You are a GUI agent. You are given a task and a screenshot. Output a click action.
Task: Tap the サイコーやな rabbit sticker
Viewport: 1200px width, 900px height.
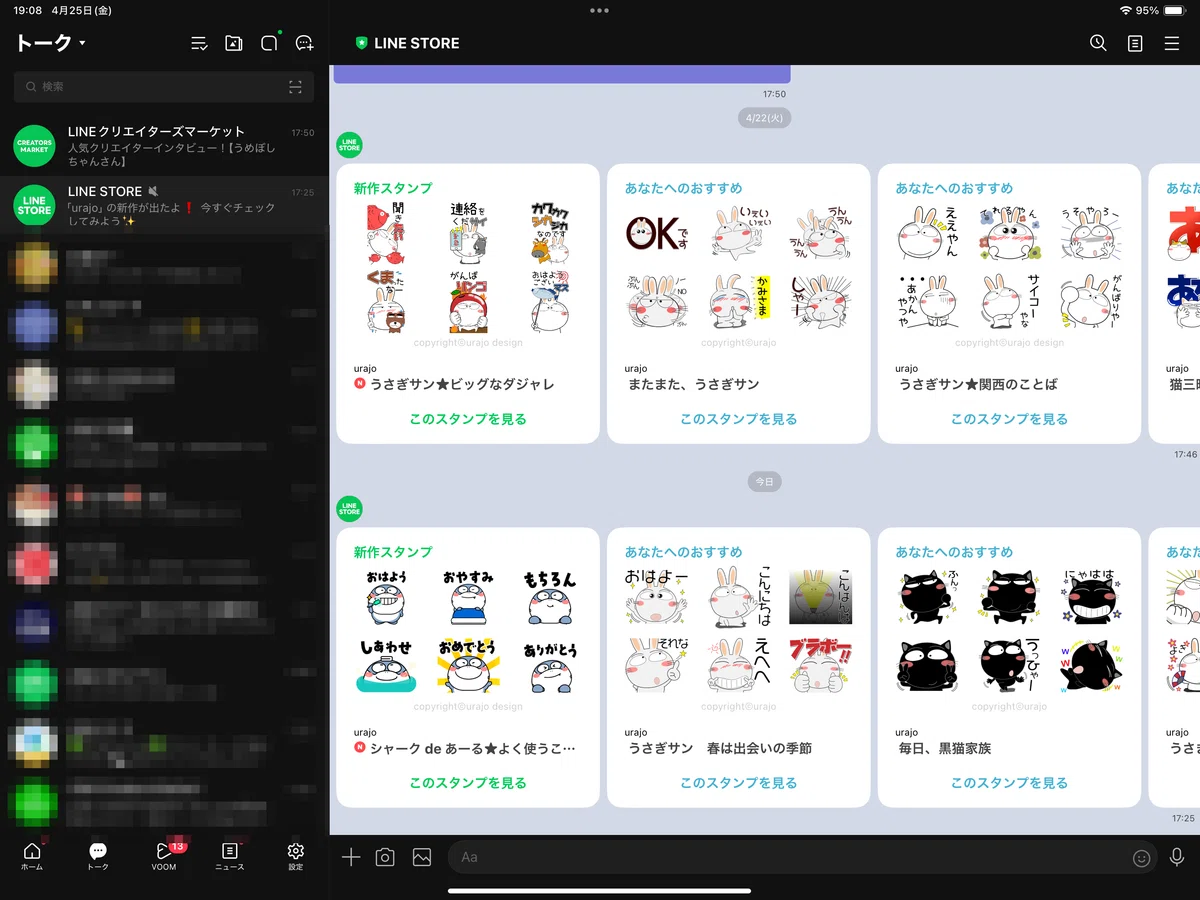click(x=1009, y=302)
